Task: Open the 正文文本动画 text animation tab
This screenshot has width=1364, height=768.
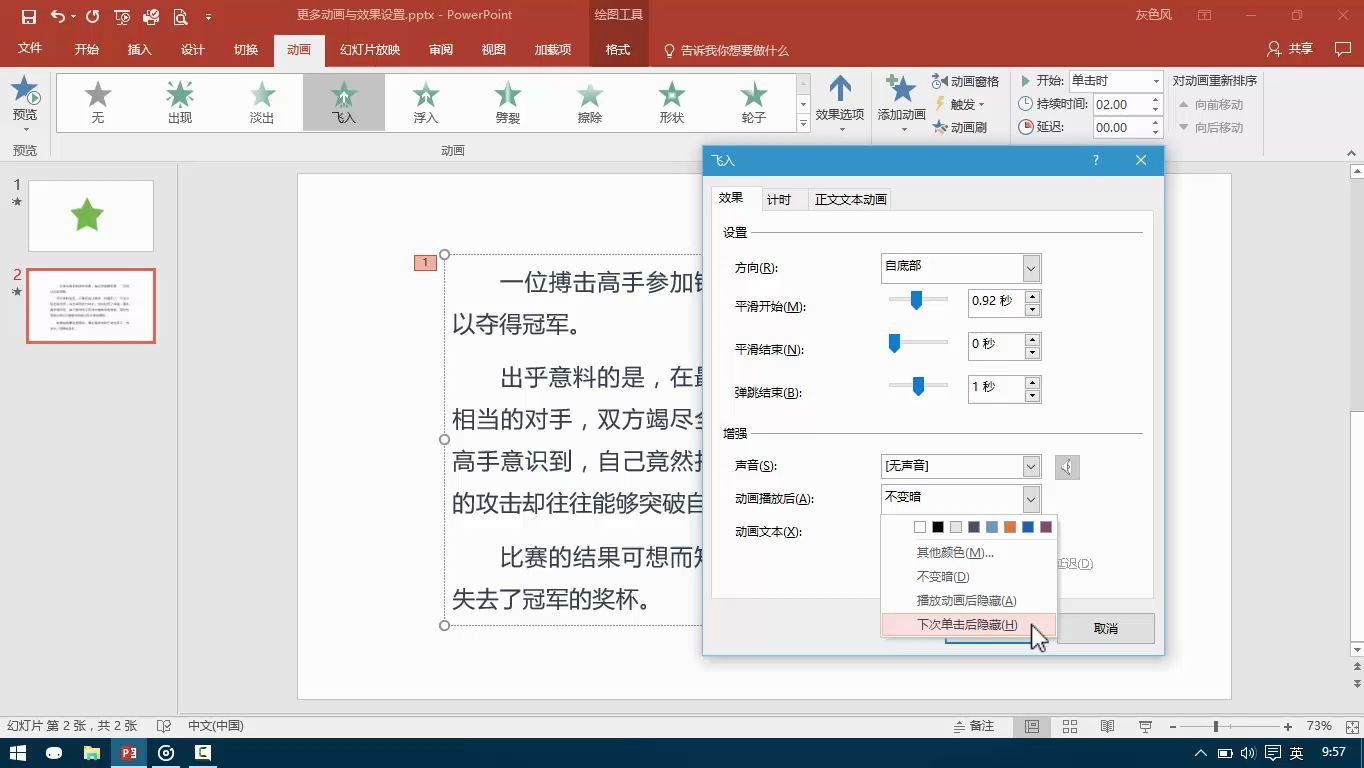Action: tap(851, 199)
